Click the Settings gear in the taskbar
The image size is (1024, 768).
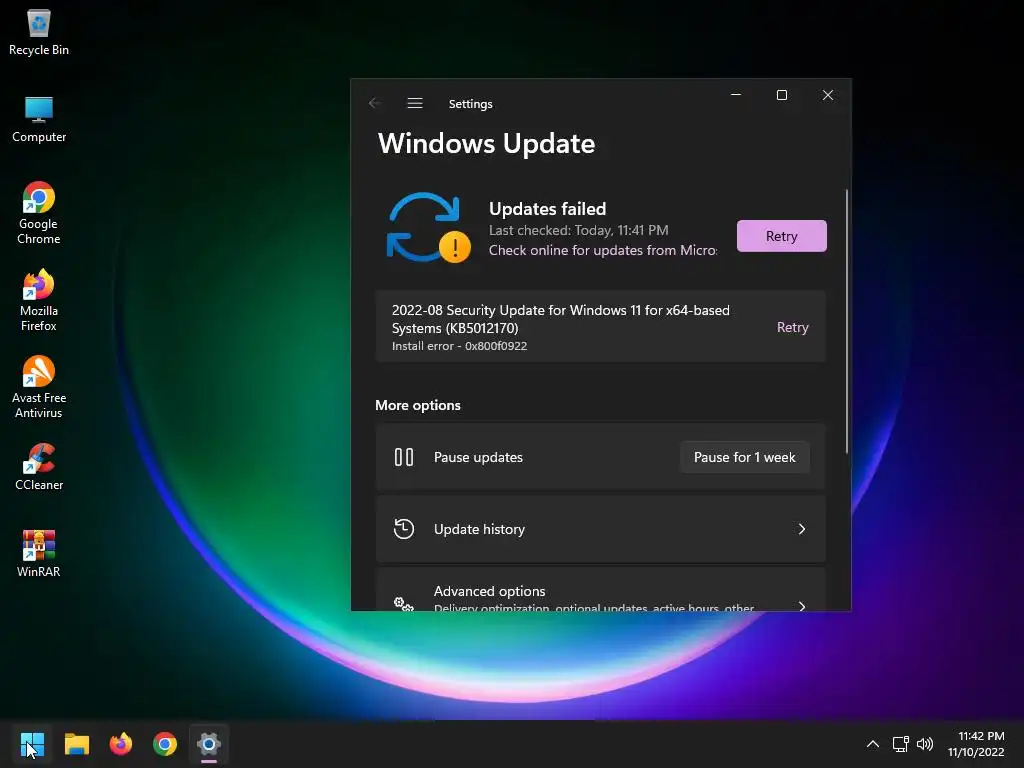(x=209, y=744)
